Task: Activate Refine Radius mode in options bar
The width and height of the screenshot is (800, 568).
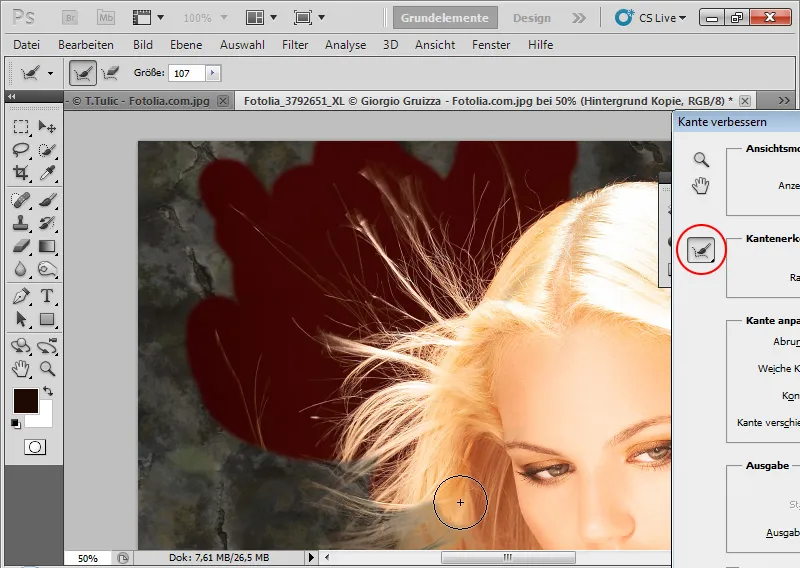Action: (83, 73)
